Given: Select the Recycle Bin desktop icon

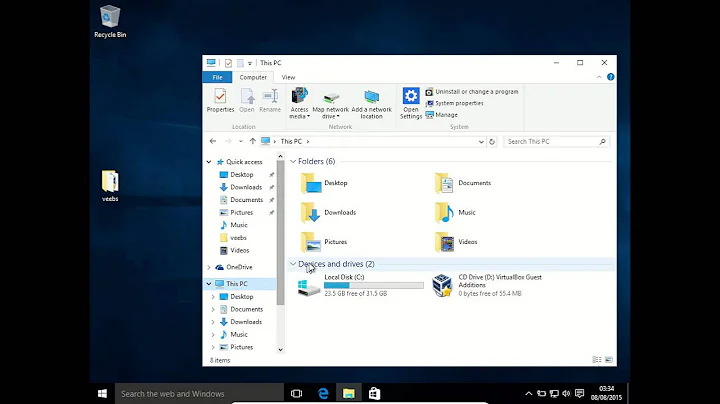Looking at the screenshot, I should click(x=110, y=22).
